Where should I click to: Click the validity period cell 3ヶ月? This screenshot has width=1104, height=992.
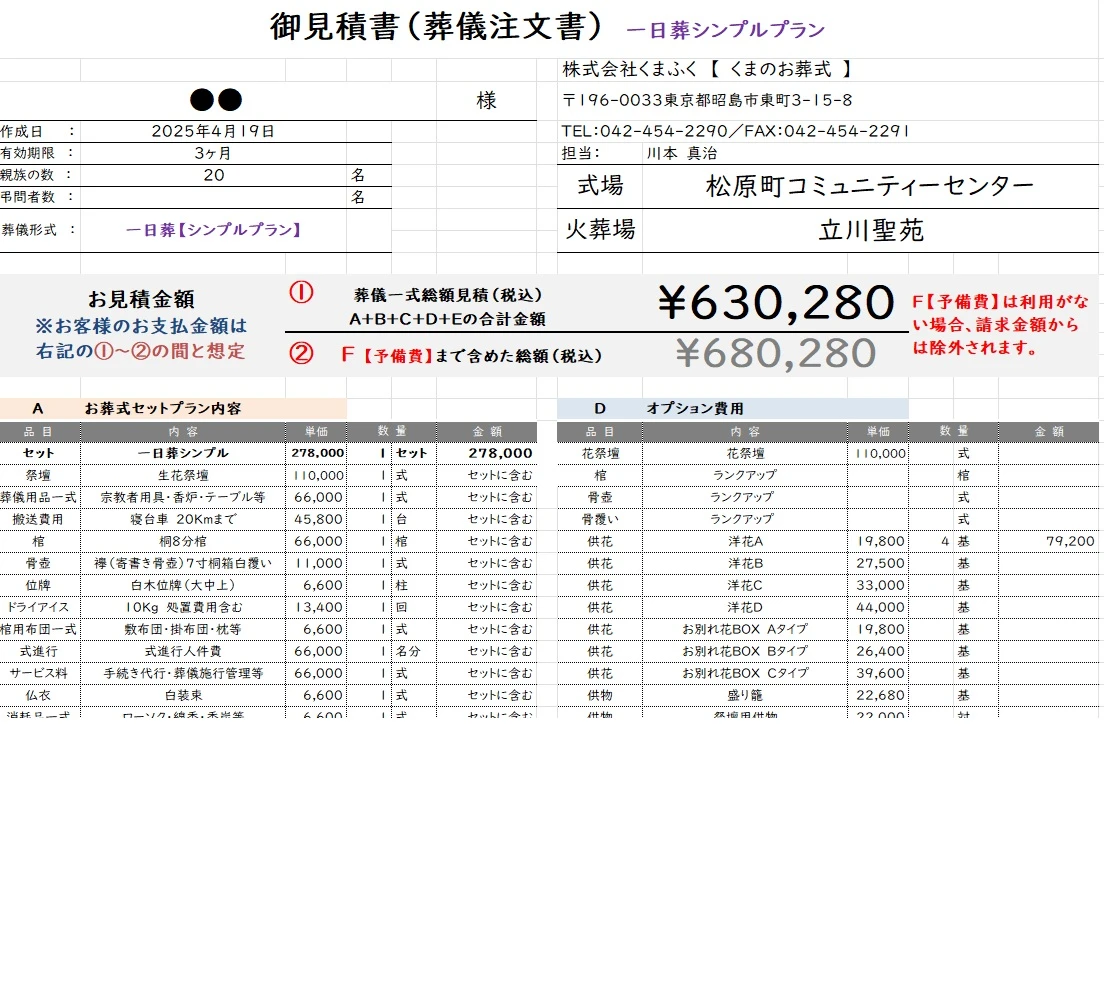213,153
